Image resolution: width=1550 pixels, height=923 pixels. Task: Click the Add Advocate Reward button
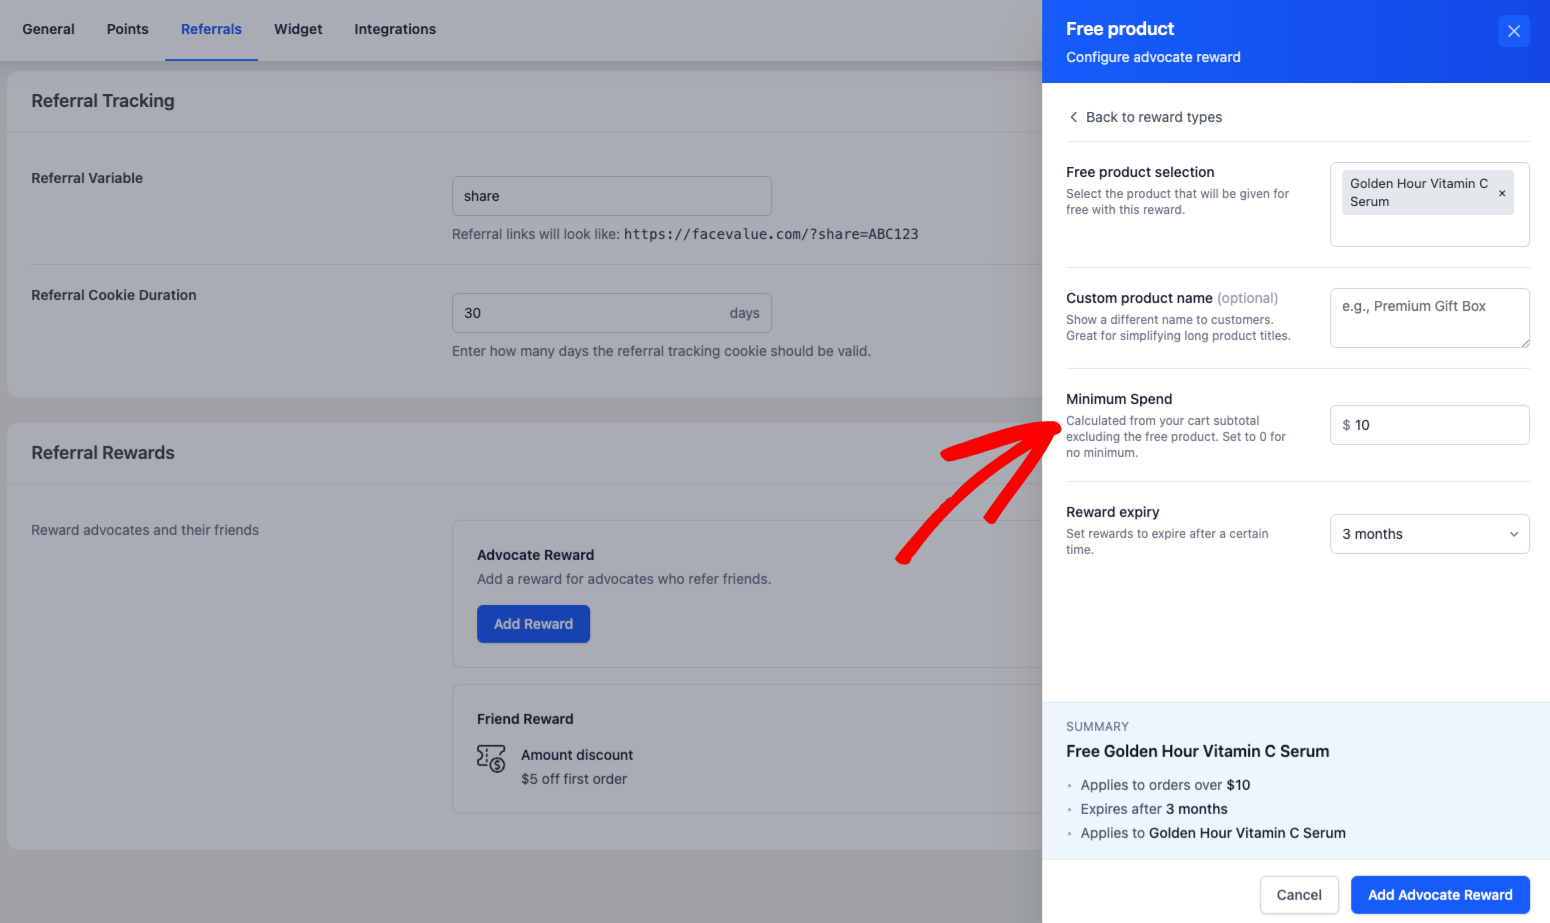1439,895
